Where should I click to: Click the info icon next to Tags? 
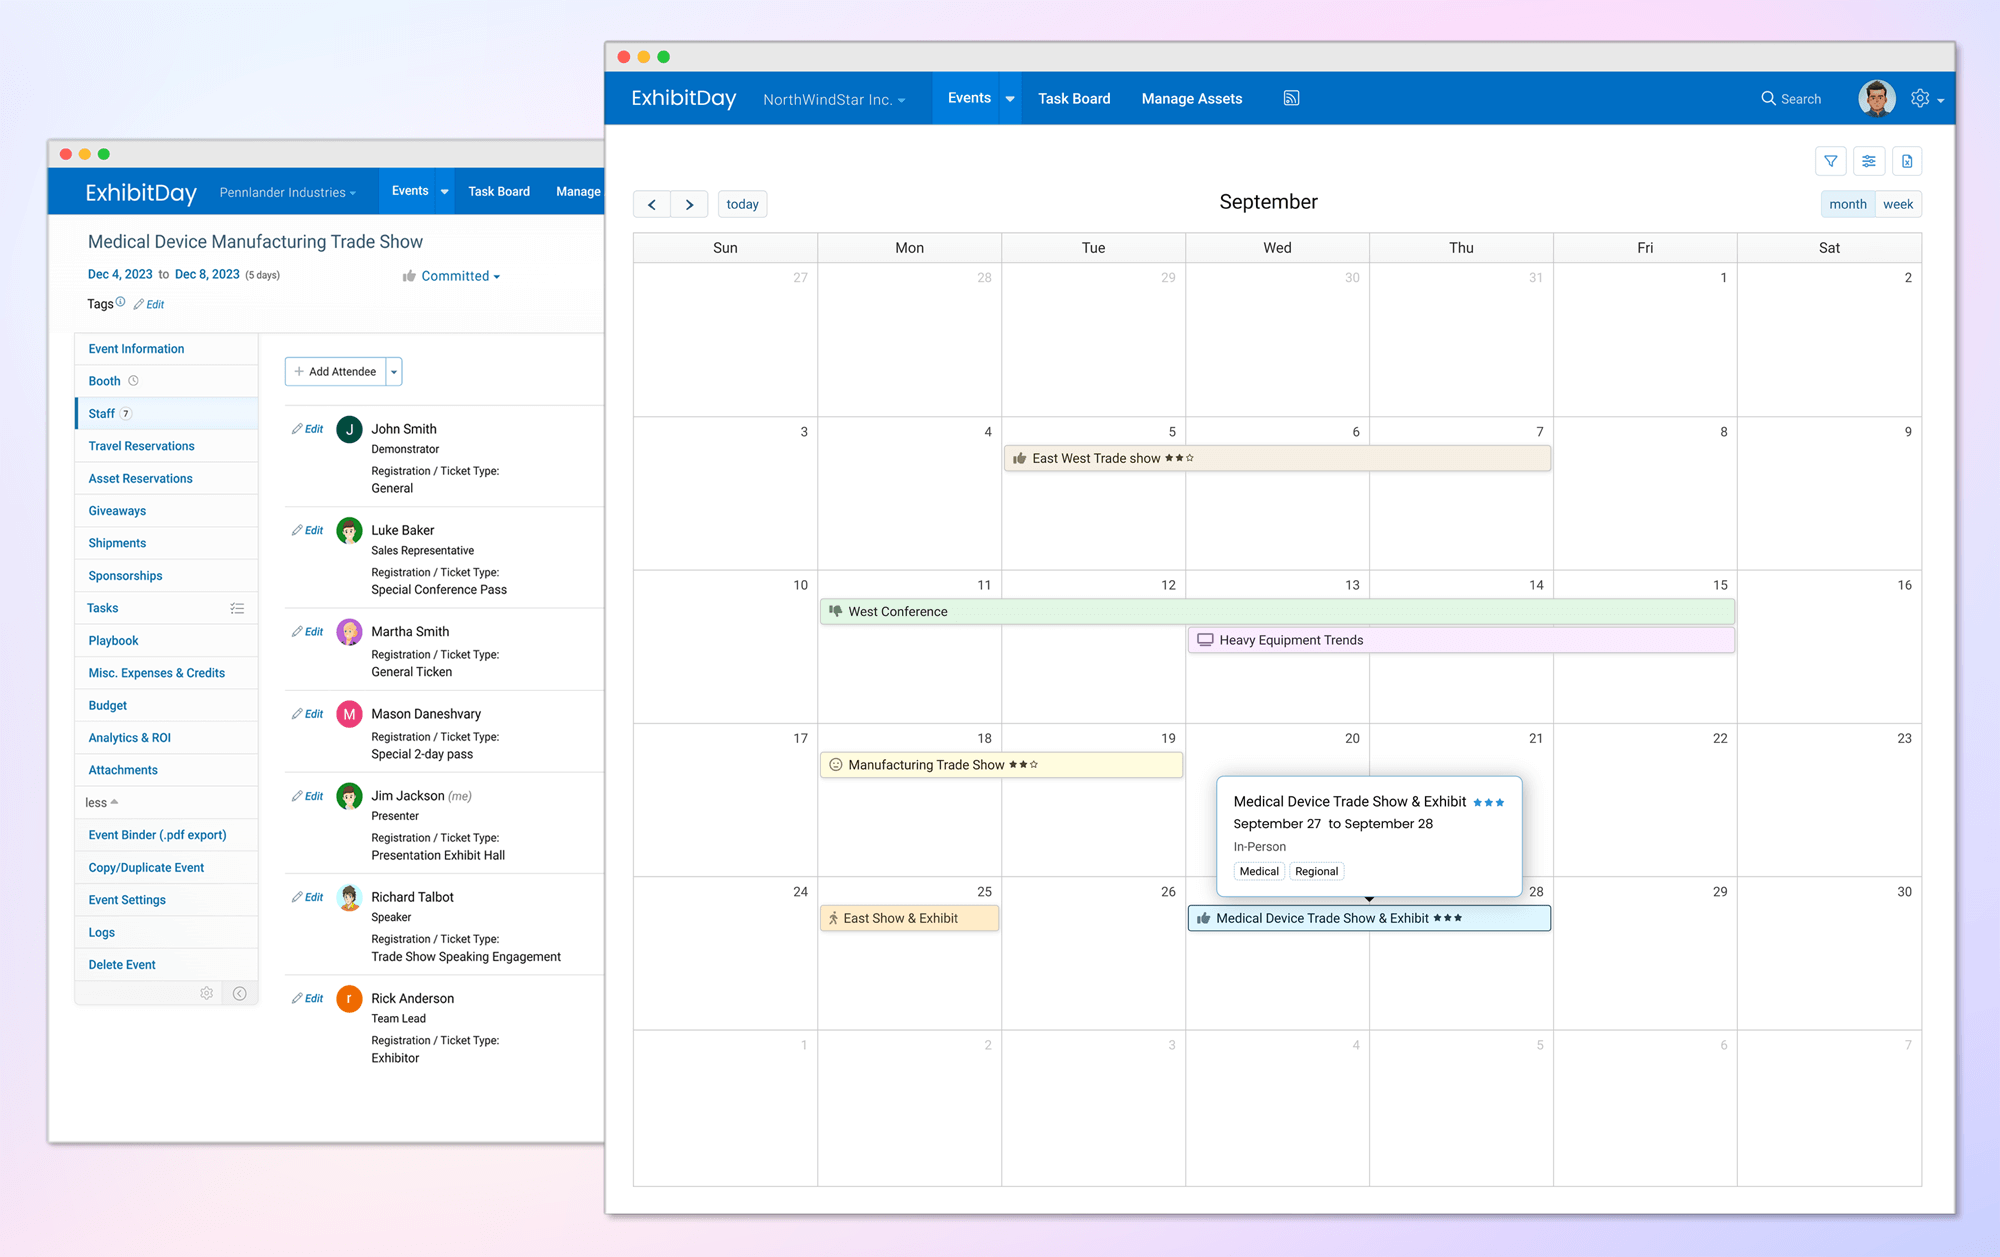tap(120, 302)
